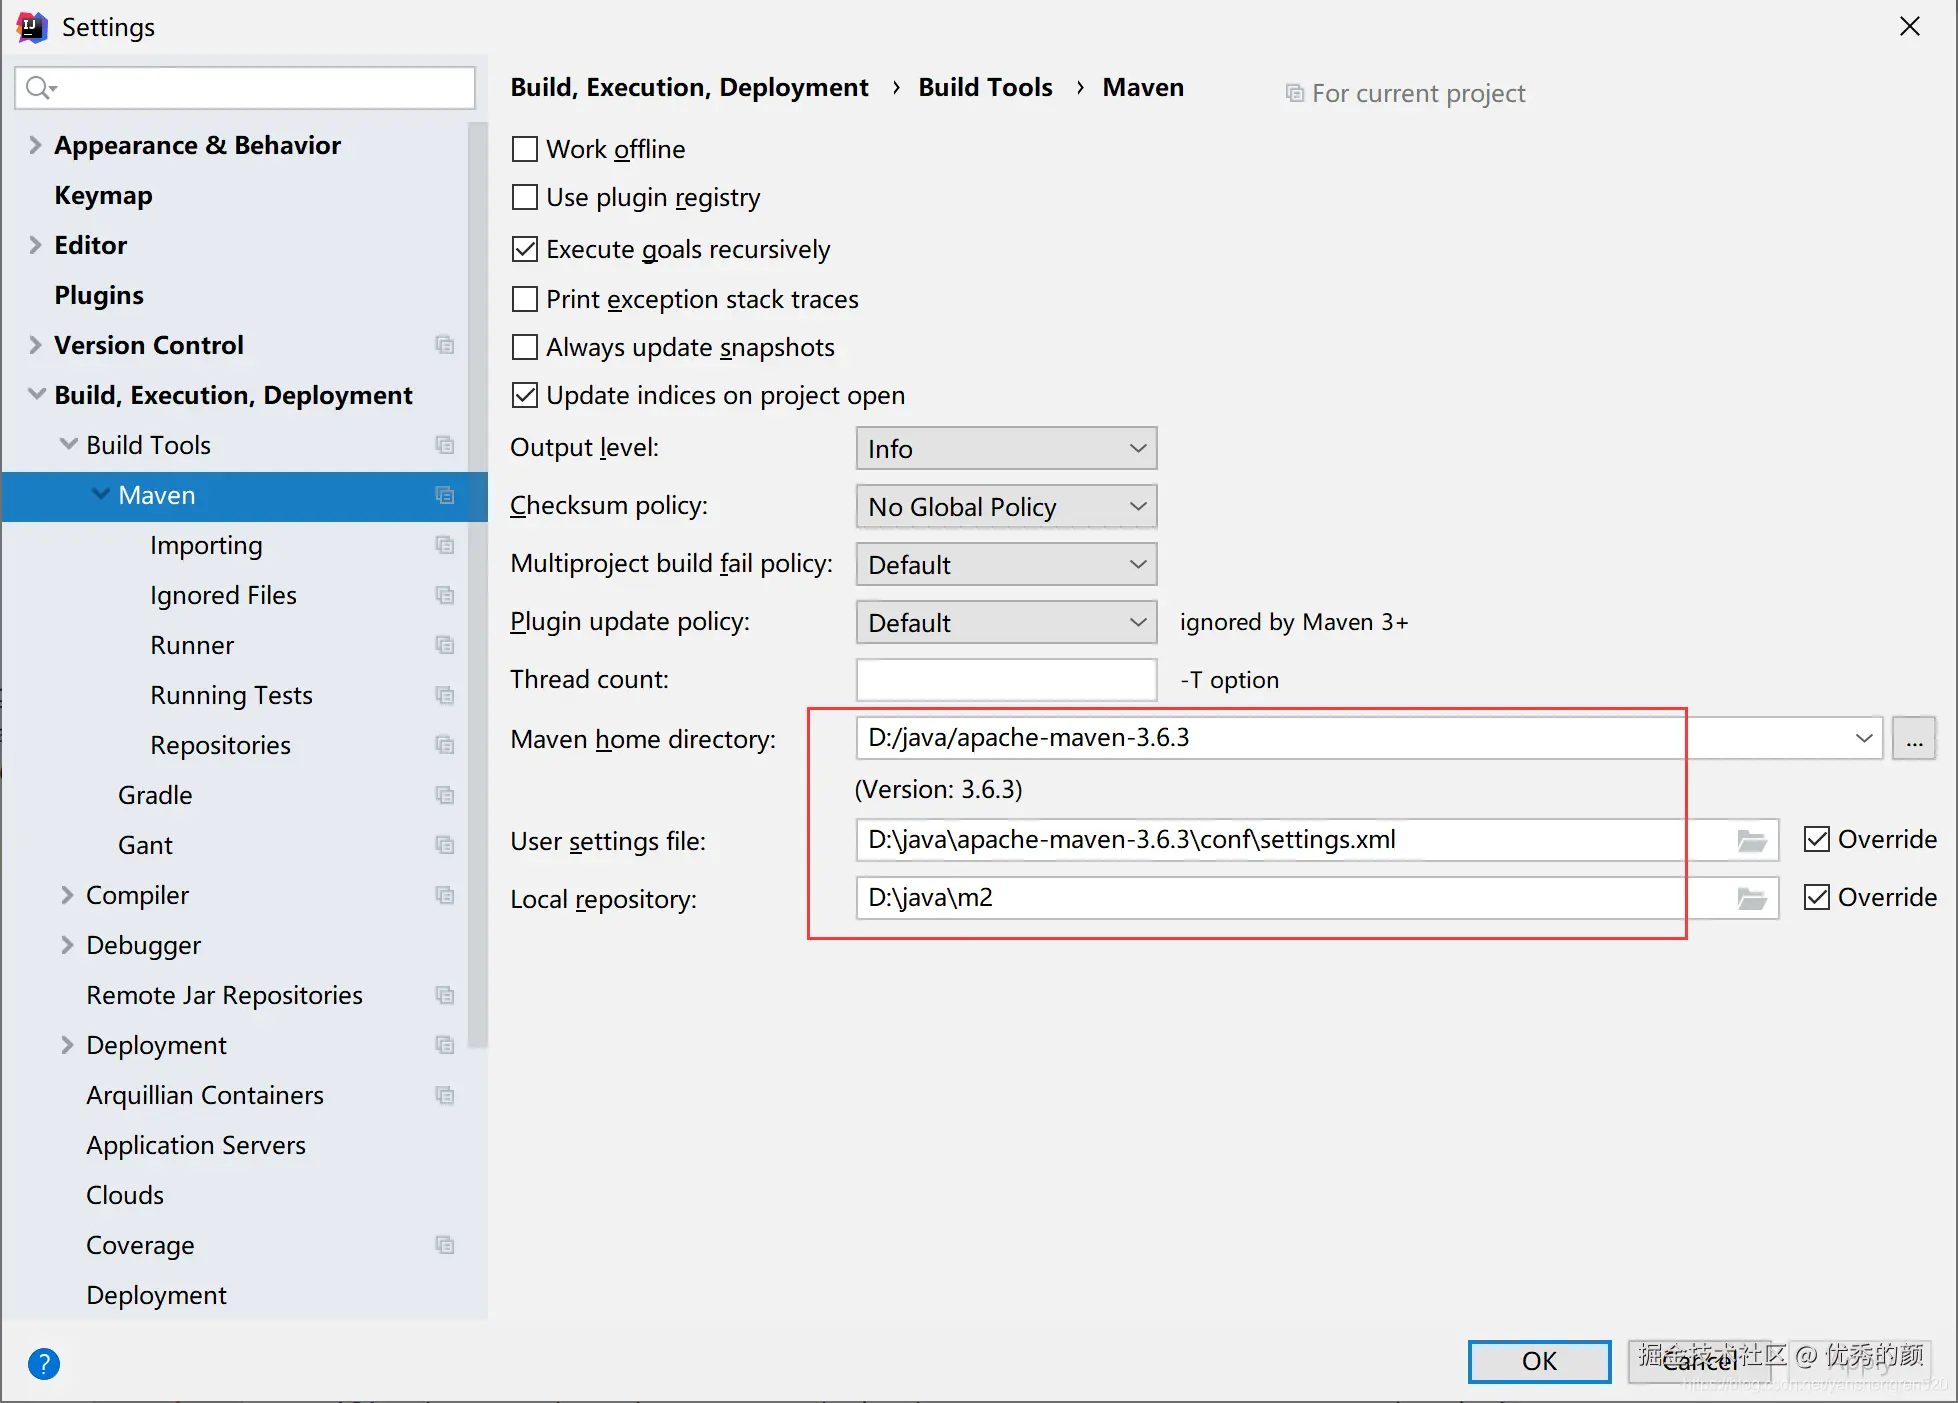Open the Plugins settings page

[x=99, y=295]
